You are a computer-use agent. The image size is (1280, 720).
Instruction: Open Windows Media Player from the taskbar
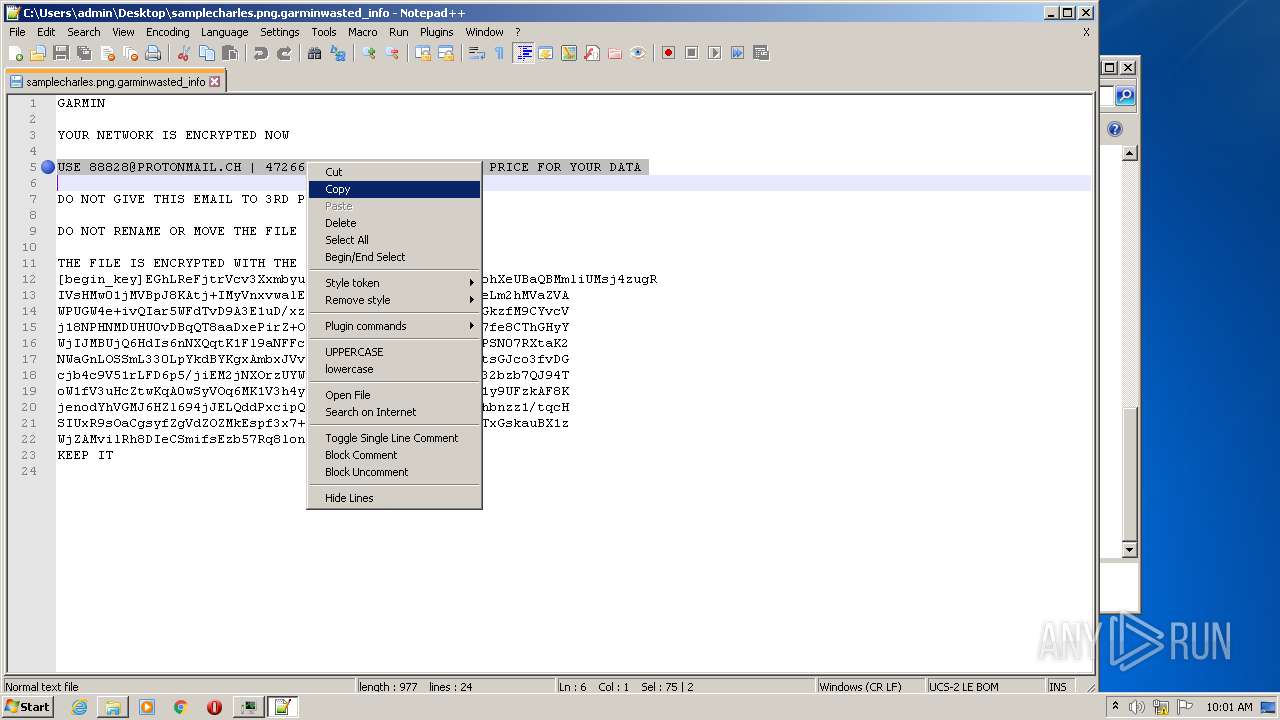point(147,707)
